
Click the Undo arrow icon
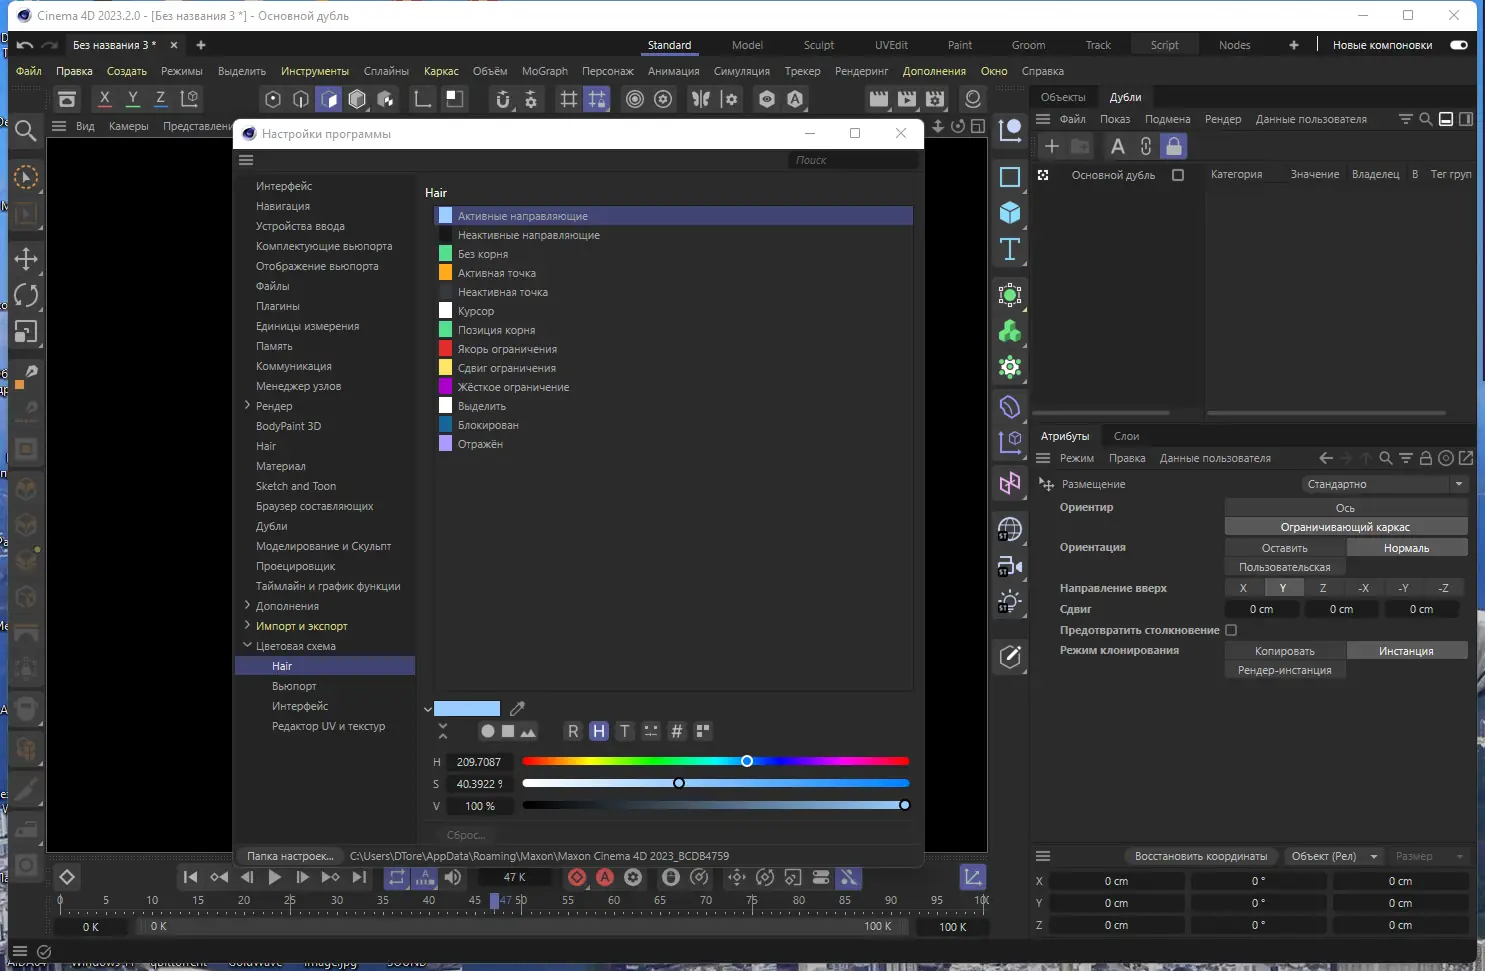[x=25, y=45]
